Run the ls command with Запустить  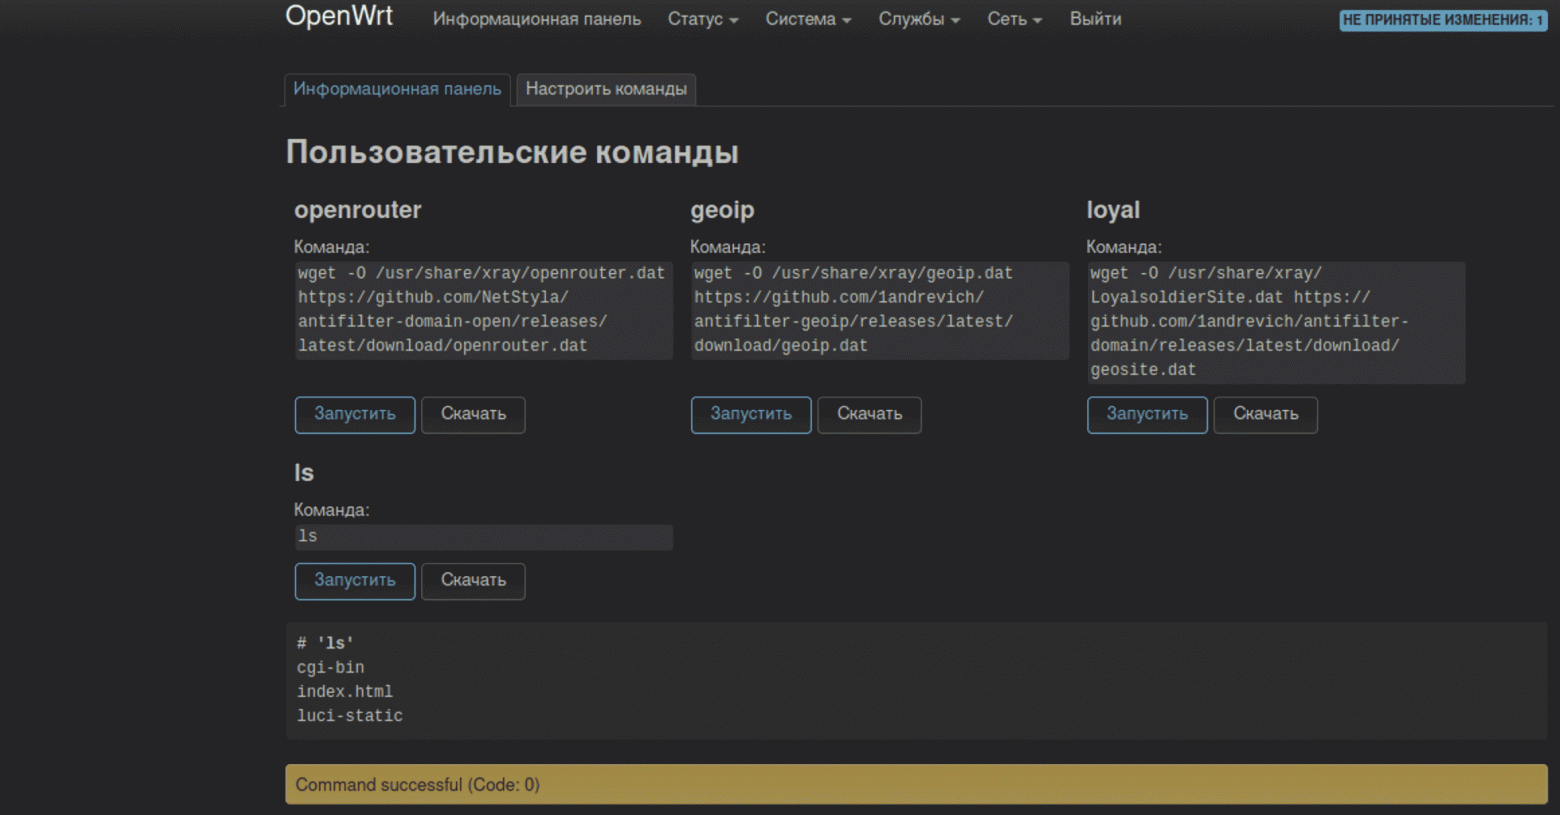pyautogui.click(x=355, y=580)
